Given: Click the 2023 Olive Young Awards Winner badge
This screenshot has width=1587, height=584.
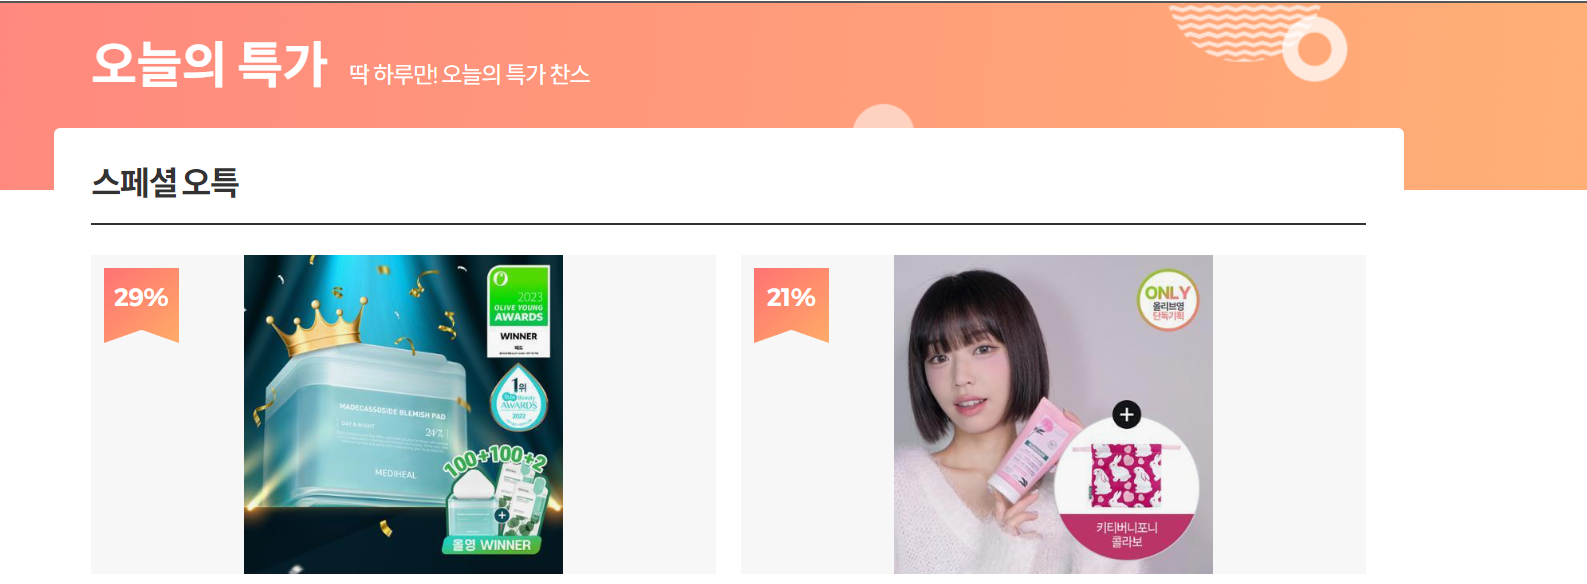Looking at the screenshot, I should (x=518, y=311).
